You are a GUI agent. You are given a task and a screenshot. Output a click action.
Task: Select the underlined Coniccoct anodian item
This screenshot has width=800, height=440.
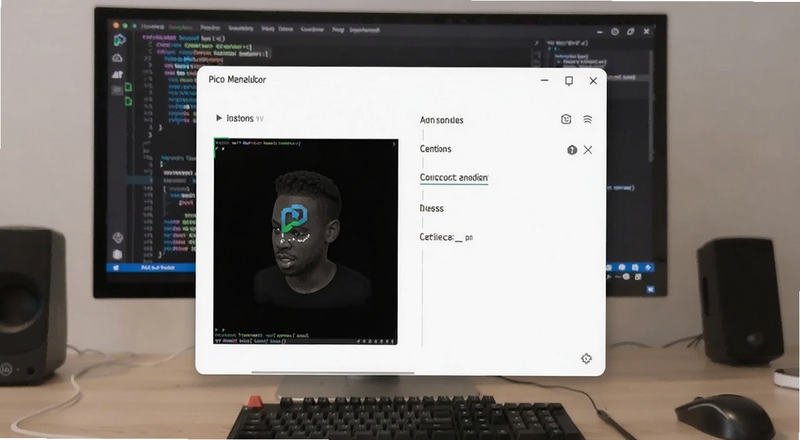(454, 178)
